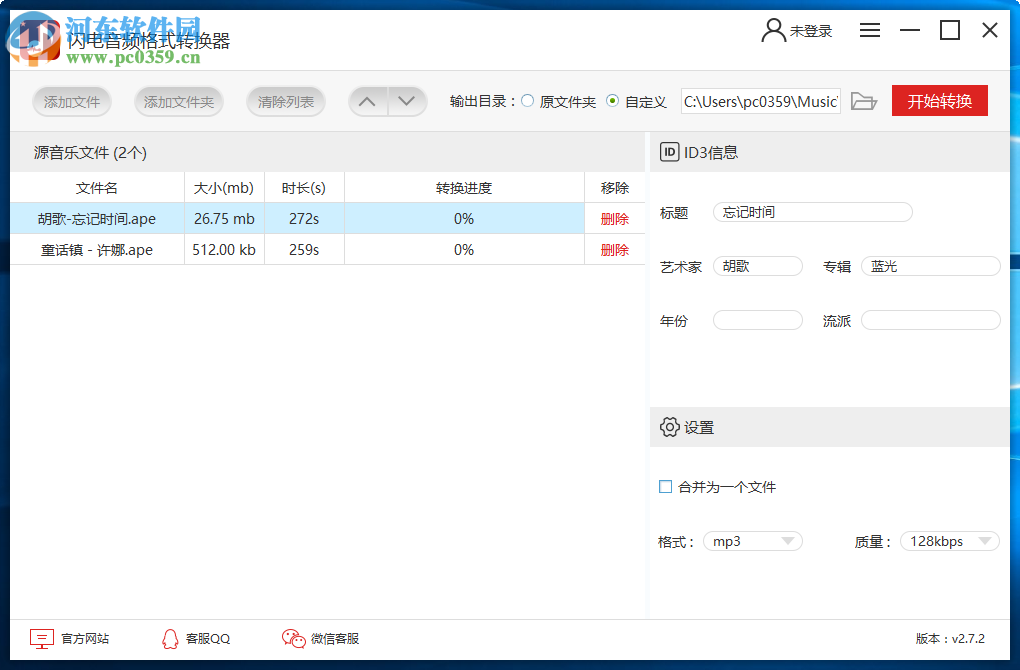Viewport: 1020px width, 670px height.
Task: Click the 0% progress cell of 胡歌-忘记时间.ape
Action: coord(463,218)
